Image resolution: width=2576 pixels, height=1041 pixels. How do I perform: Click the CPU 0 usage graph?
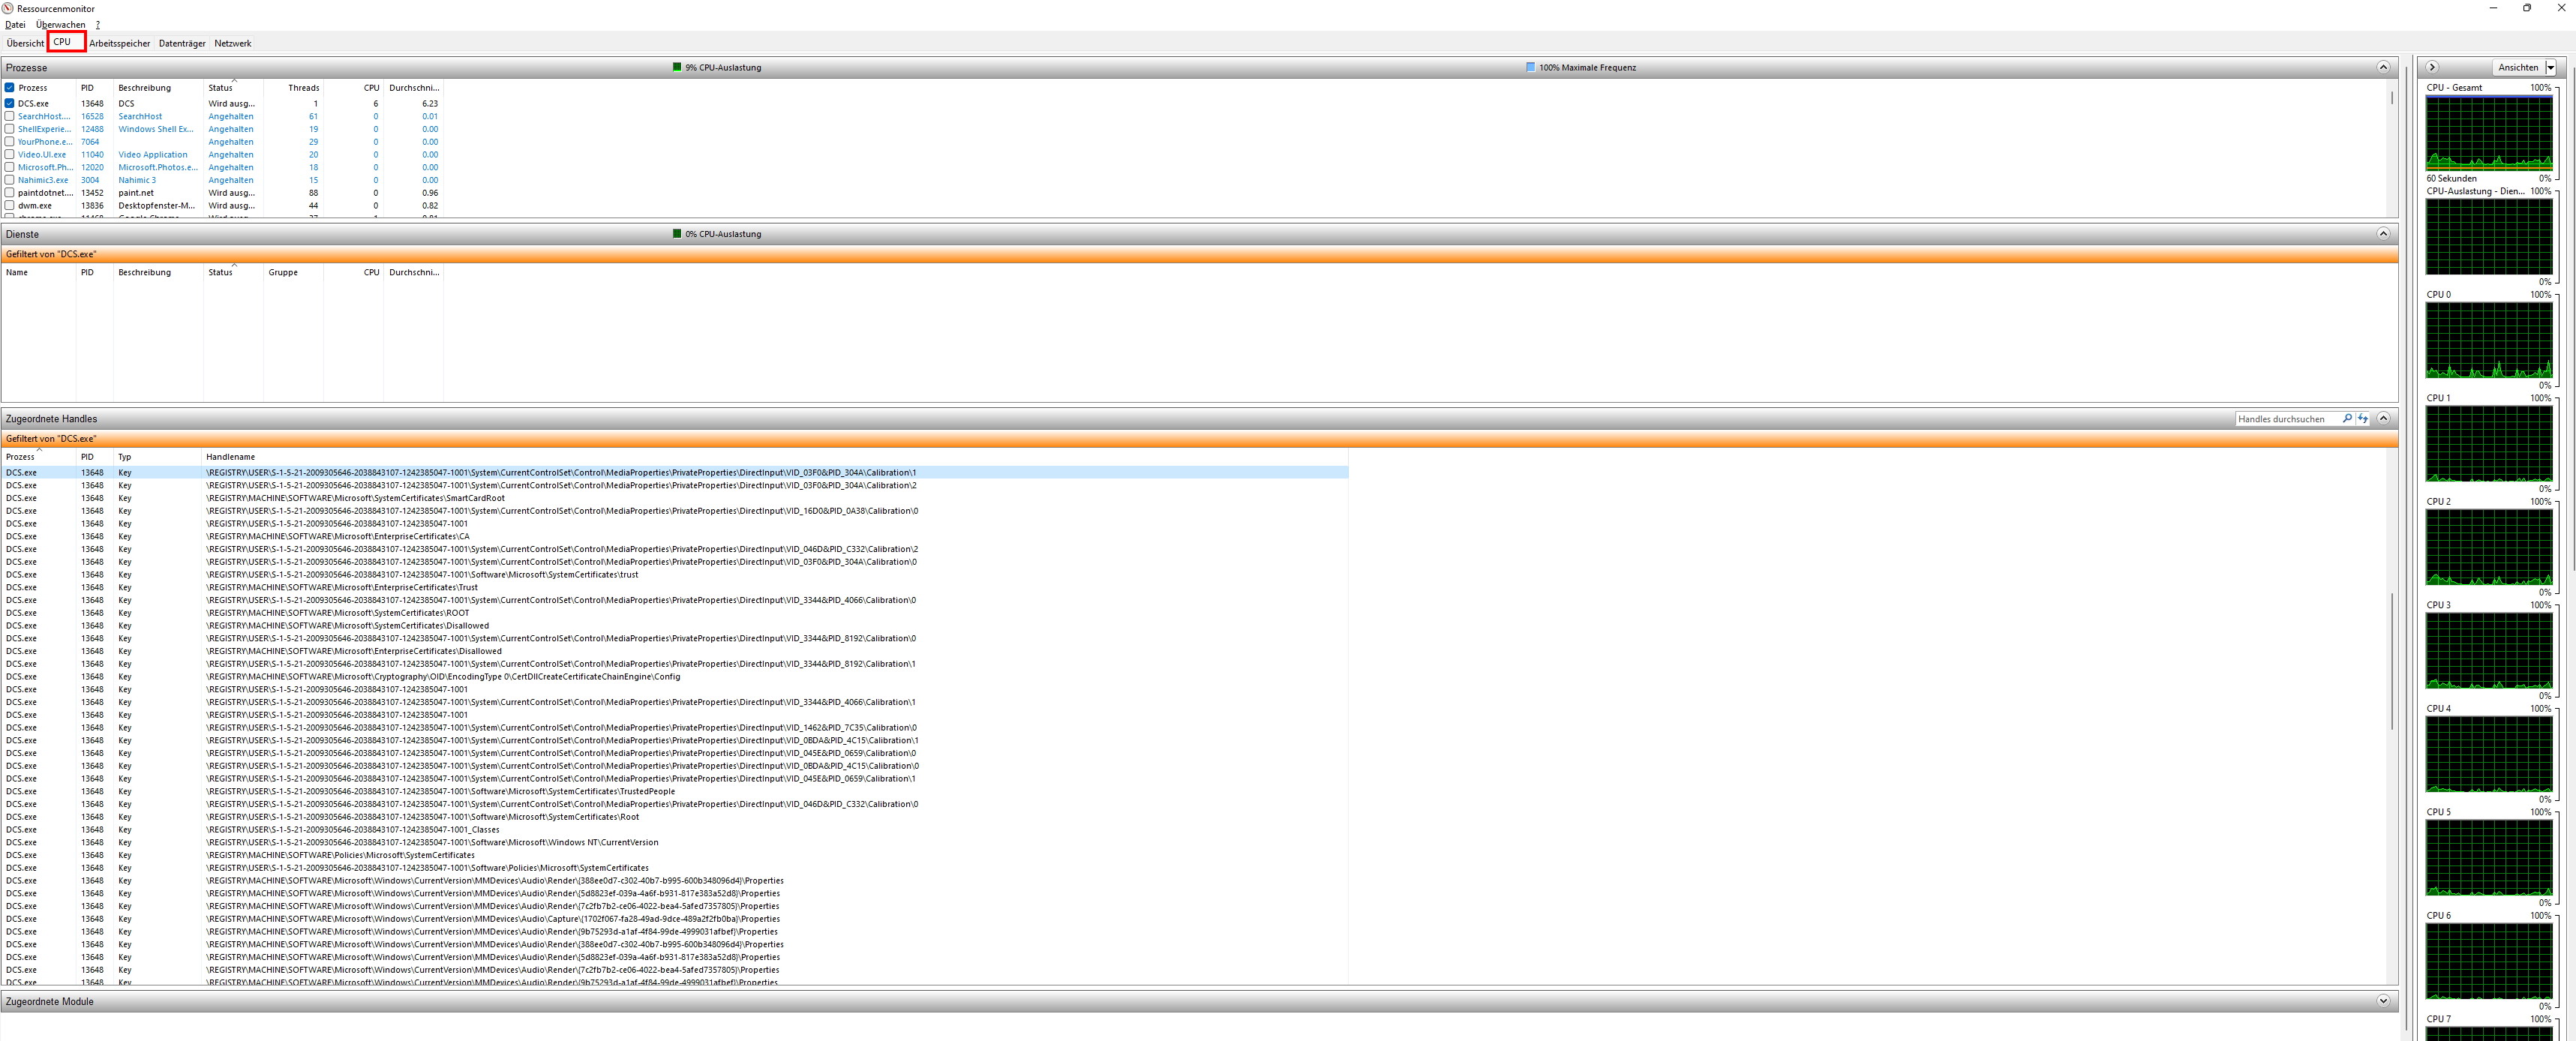point(2489,339)
